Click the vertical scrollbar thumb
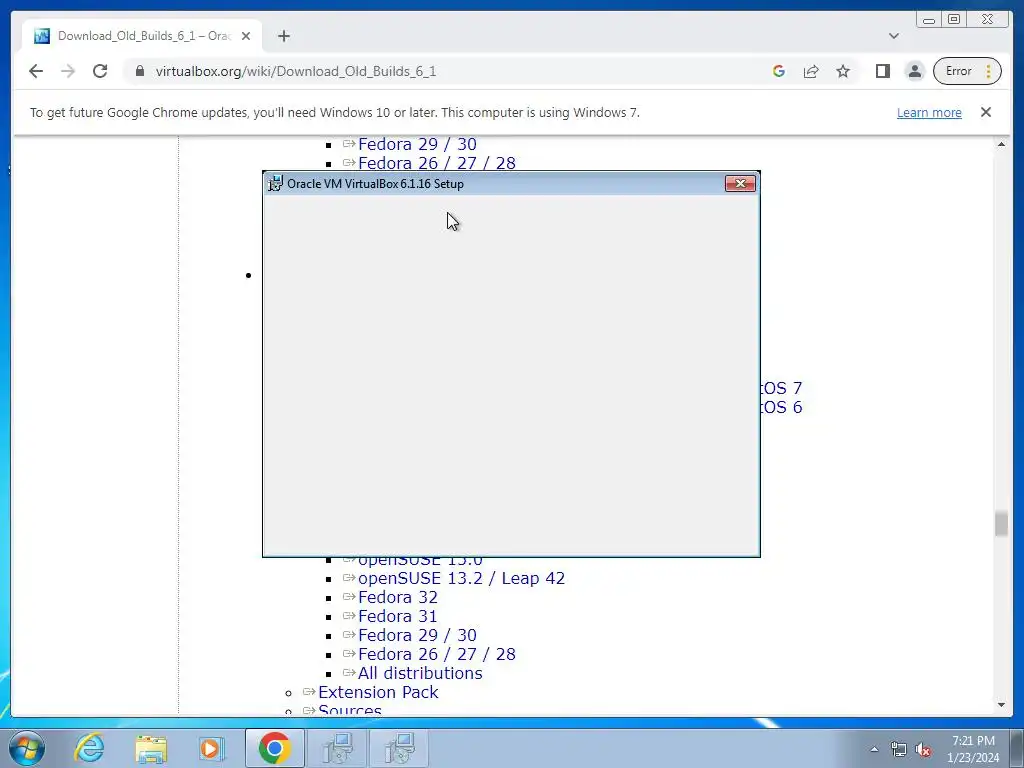1024x768 pixels. point(1001,524)
